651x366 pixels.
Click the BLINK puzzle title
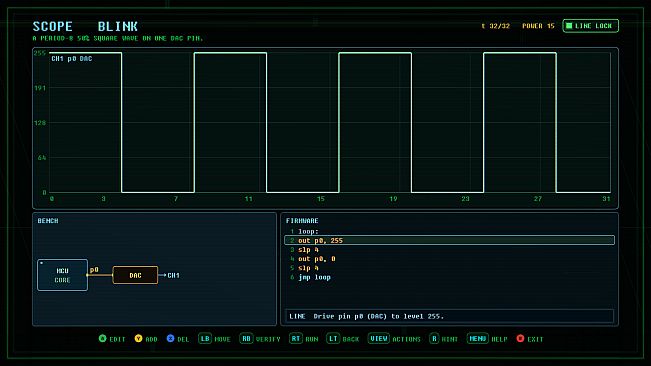[117, 27]
